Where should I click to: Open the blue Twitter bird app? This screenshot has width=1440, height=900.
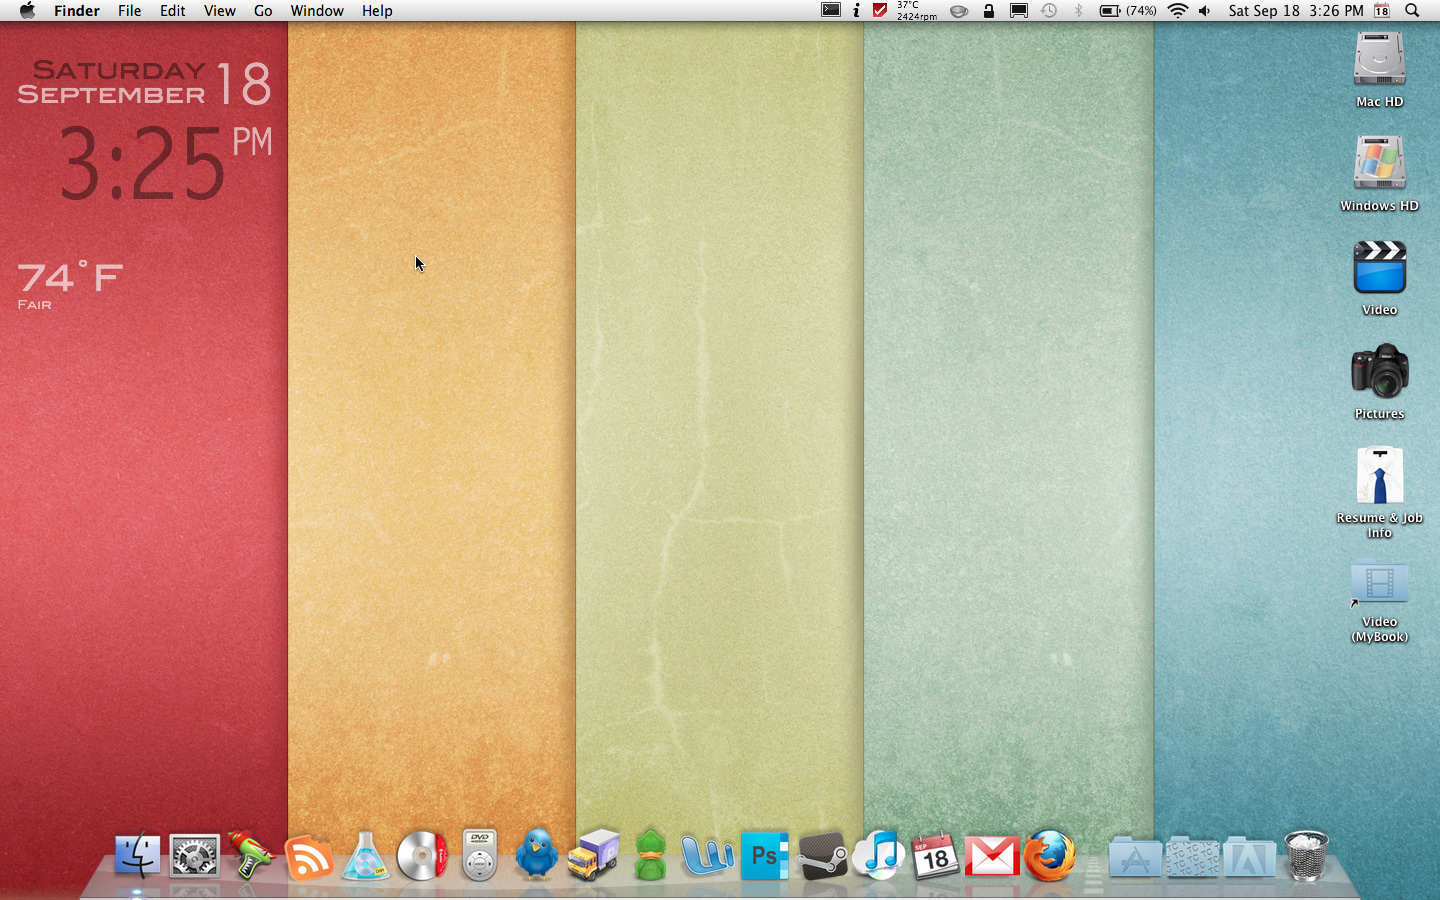[x=536, y=855]
